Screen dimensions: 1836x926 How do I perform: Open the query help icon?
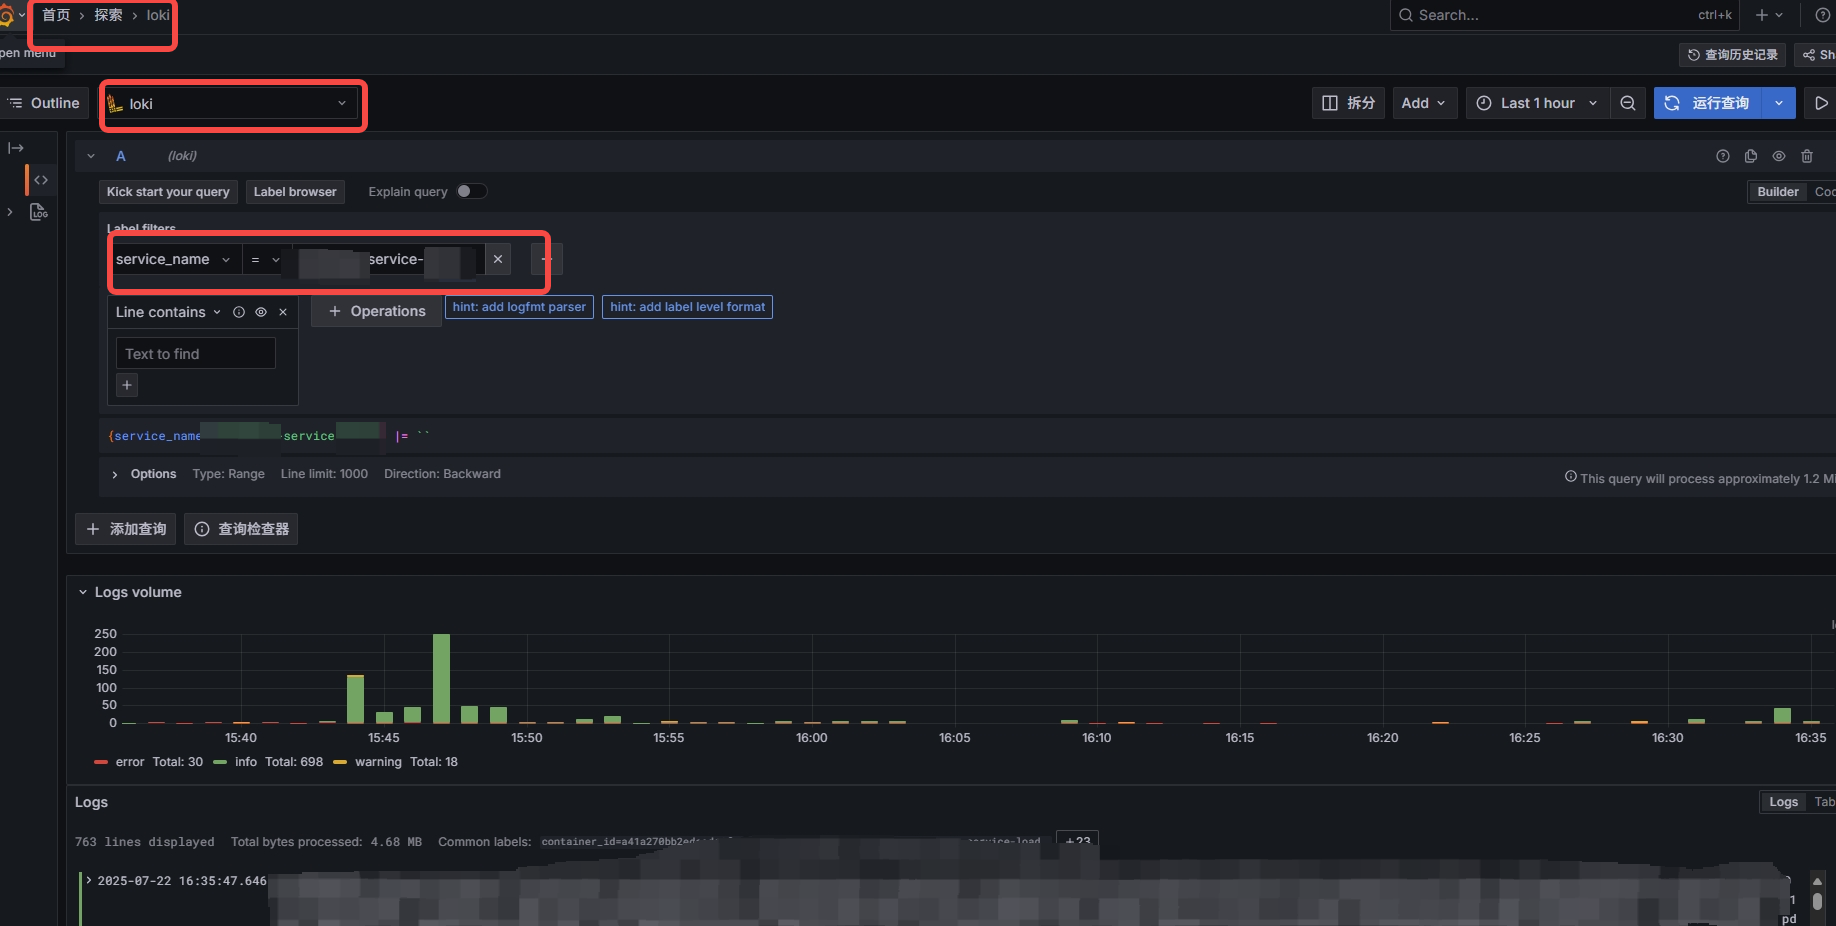click(1723, 156)
